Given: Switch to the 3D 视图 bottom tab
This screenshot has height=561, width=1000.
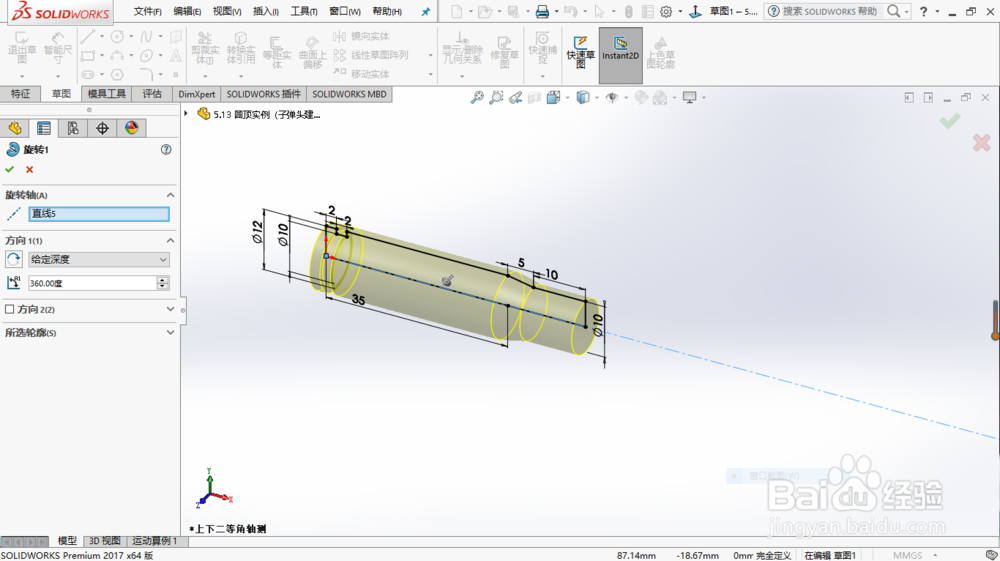Looking at the screenshot, I should tap(105, 541).
